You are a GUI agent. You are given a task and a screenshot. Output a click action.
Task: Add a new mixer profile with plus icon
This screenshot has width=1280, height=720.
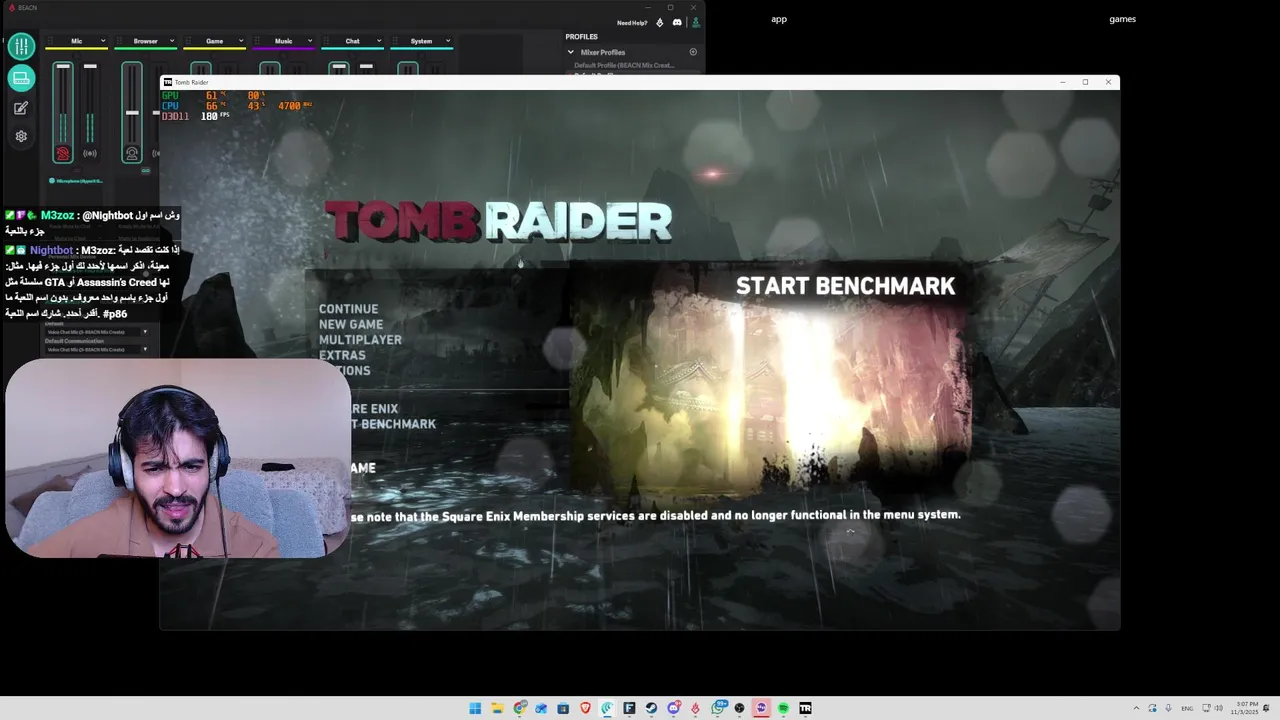[x=693, y=52]
